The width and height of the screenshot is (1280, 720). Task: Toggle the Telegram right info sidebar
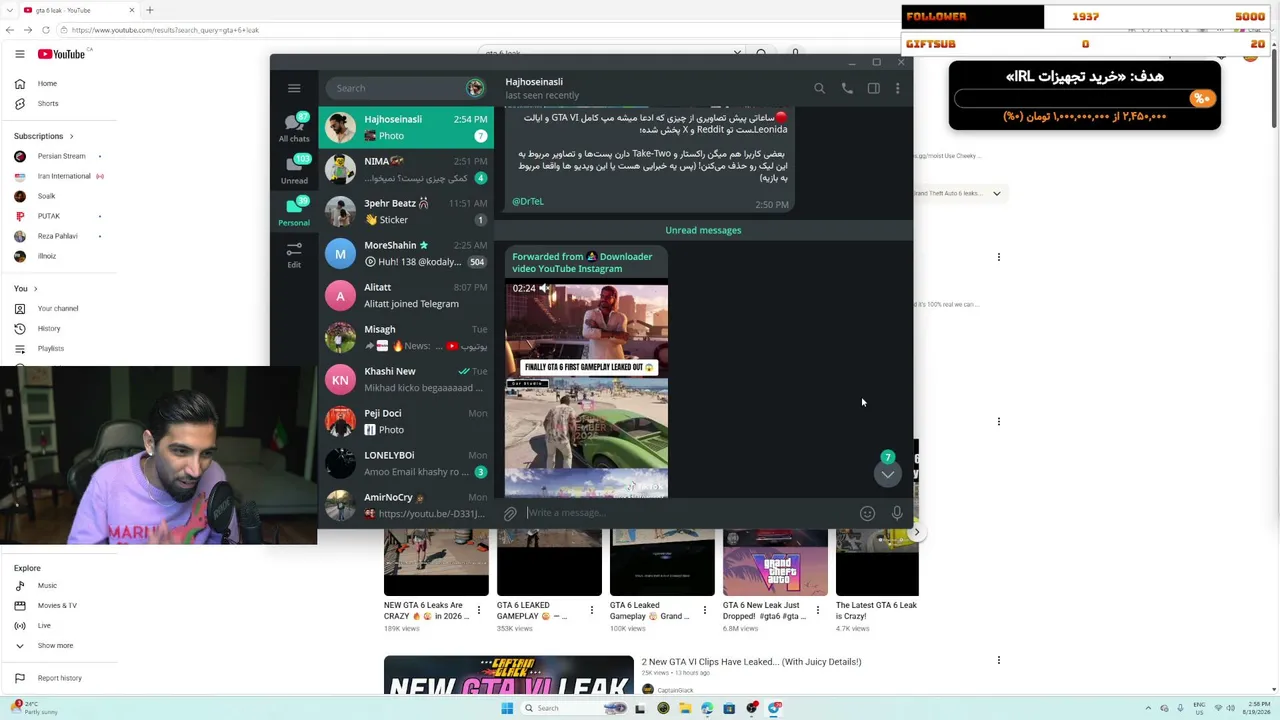click(873, 88)
